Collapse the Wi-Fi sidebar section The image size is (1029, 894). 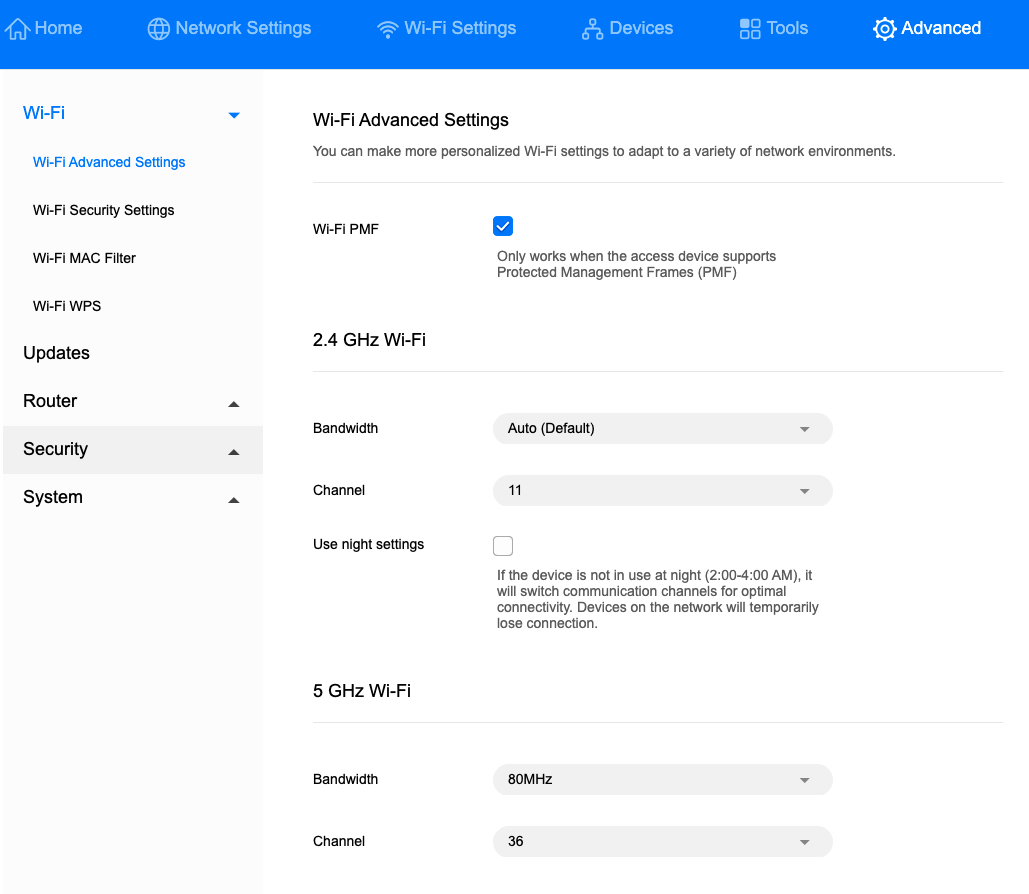[x=234, y=115]
